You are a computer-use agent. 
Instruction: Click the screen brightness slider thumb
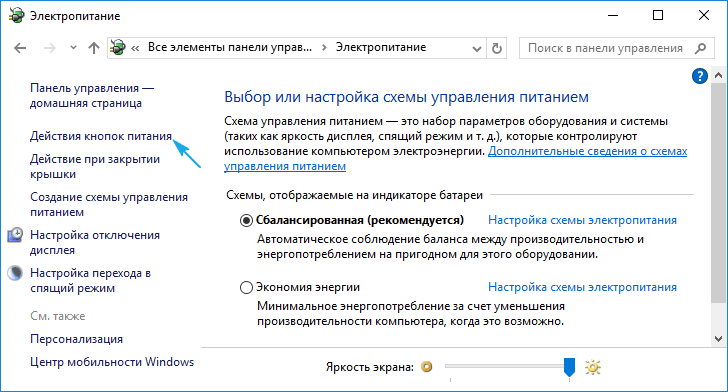click(x=569, y=367)
